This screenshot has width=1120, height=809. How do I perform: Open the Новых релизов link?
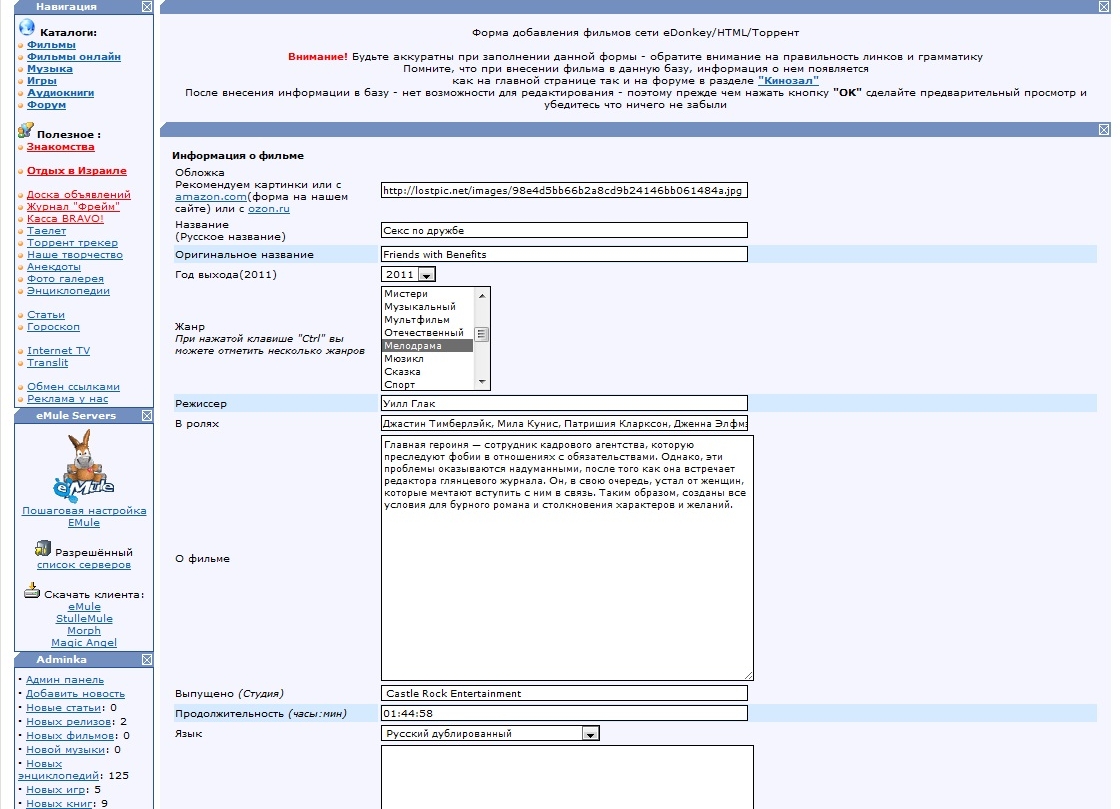pyautogui.click(x=70, y=722)
